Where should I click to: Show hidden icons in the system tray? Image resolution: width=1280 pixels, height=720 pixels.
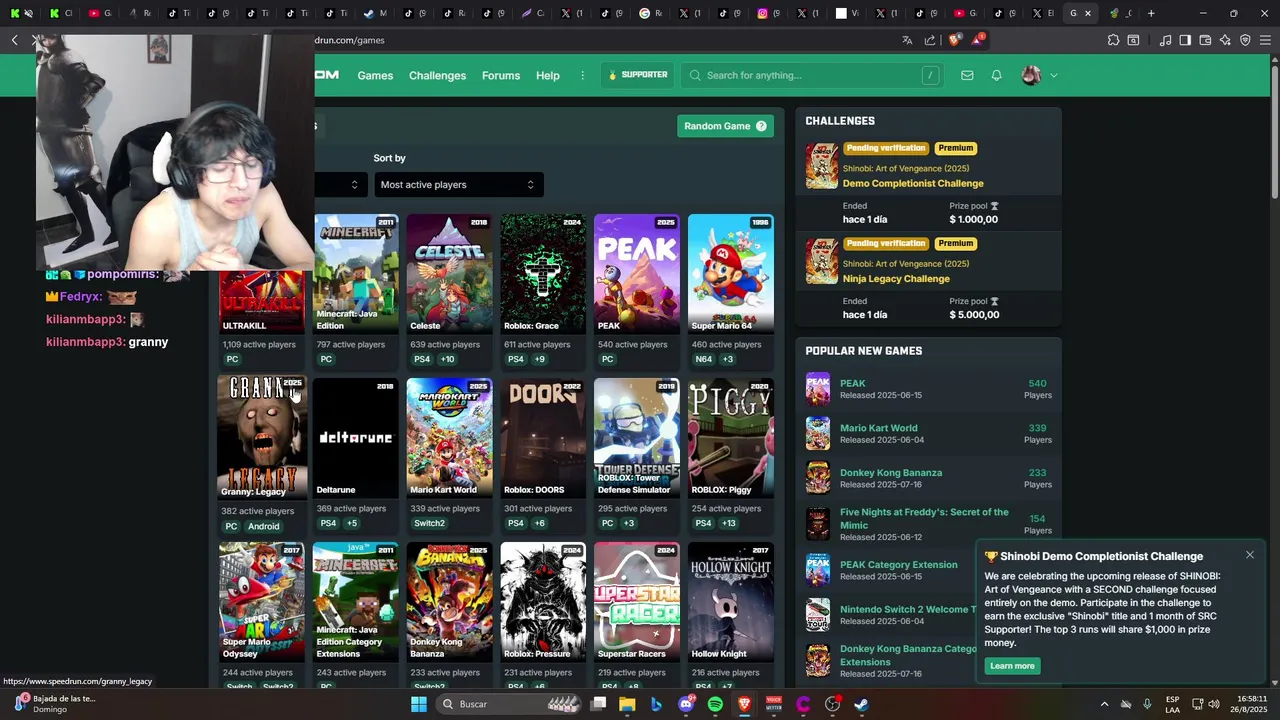1104,704
